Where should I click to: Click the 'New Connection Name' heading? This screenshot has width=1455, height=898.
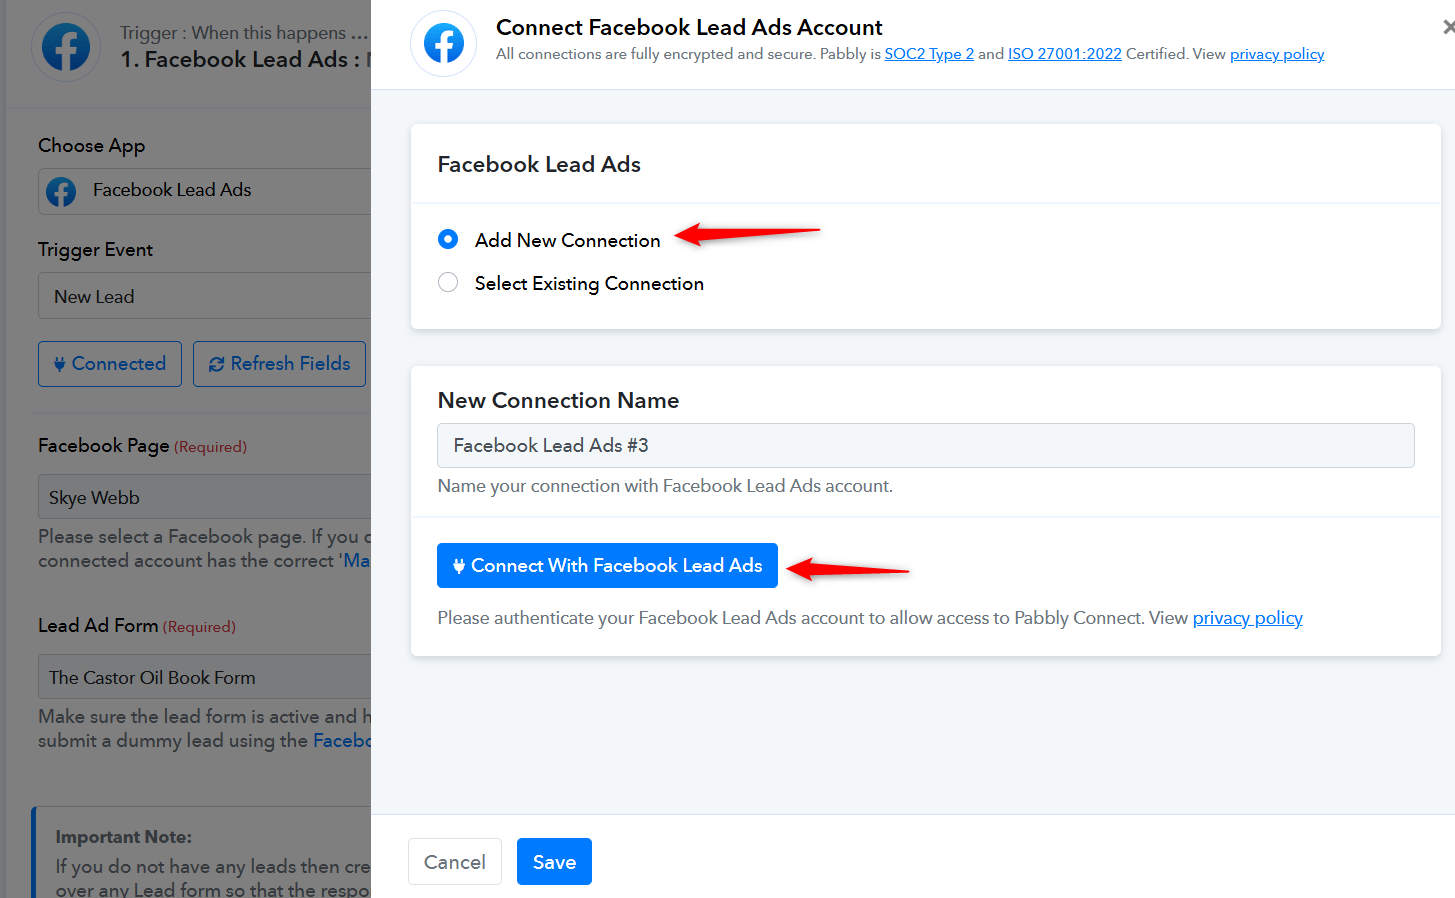pos(558,400)
